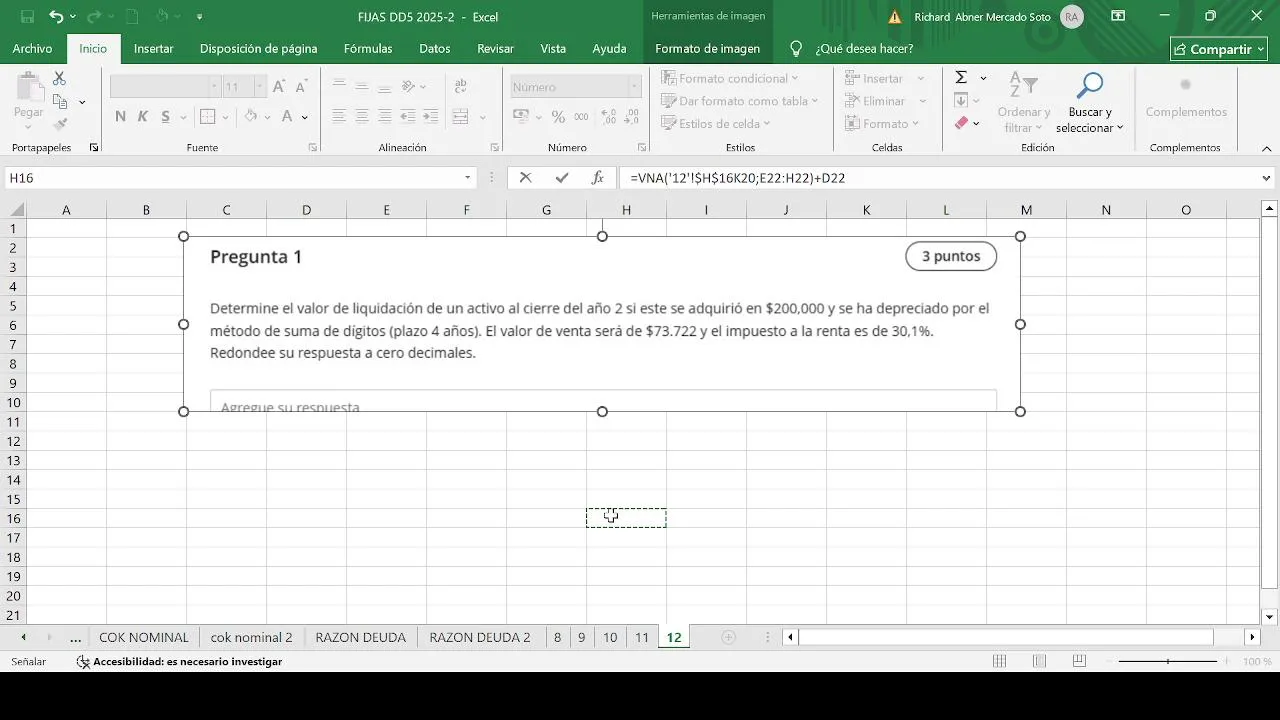Image resolution: width=1280 pixels, height=720 pixels.
Task: Click the lightbulb ¿Qué desea hacer? icon
Action: click(796, 48)
